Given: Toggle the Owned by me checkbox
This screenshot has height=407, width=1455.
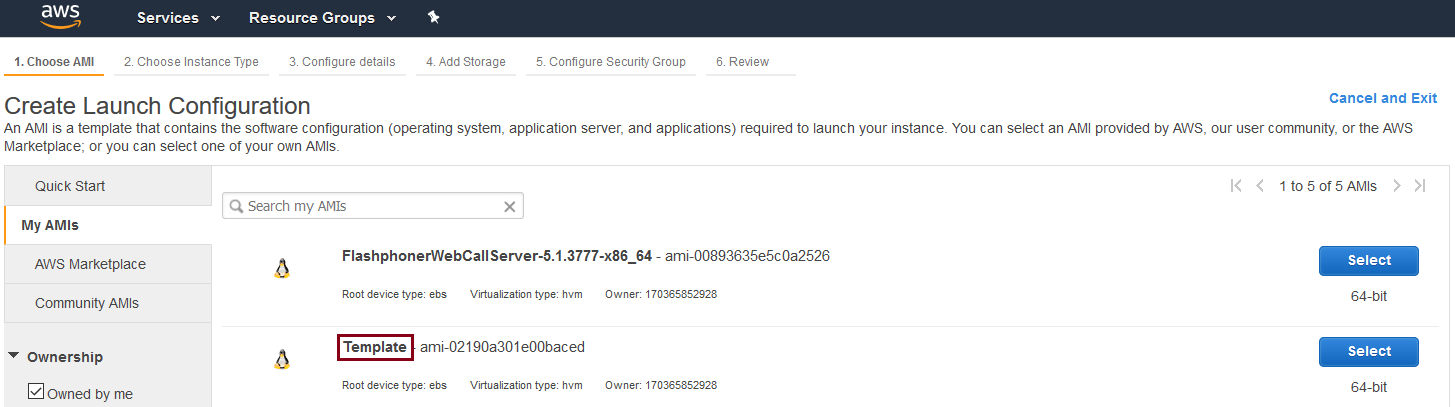Looking at the screenshot, I should [36, 392].
